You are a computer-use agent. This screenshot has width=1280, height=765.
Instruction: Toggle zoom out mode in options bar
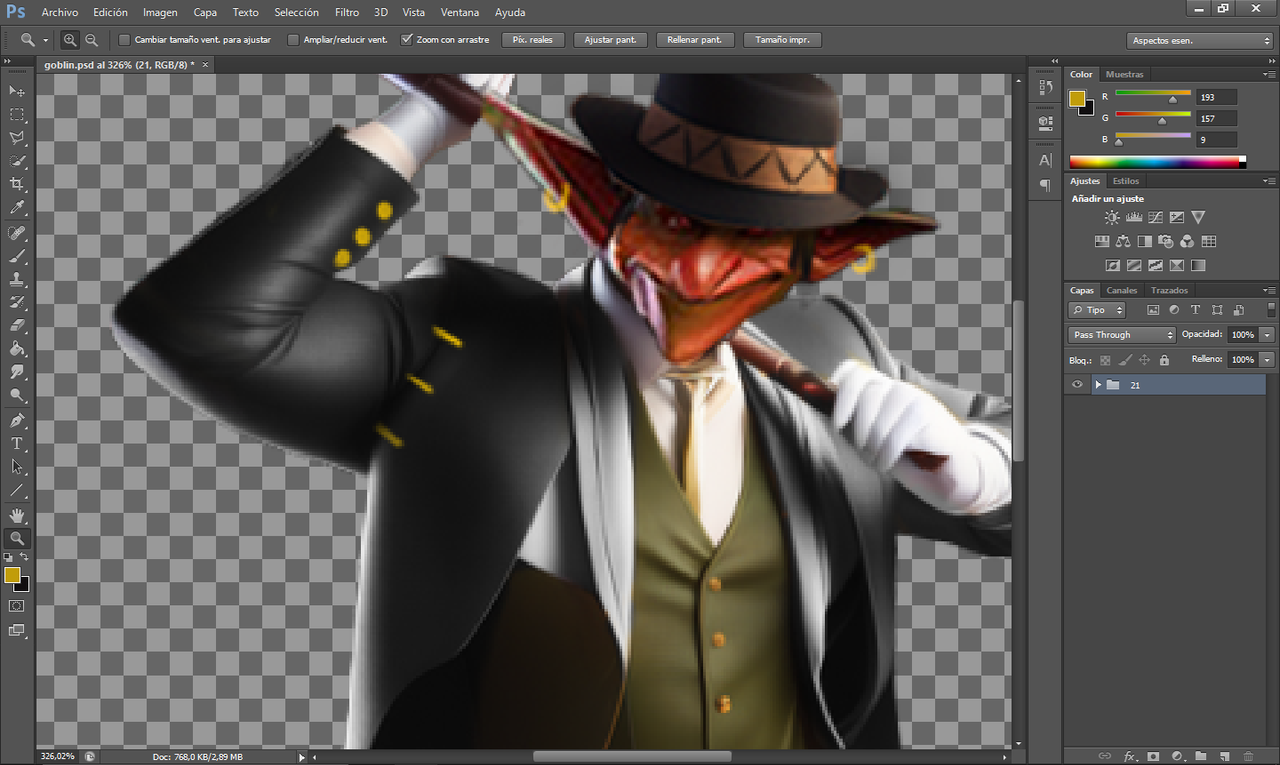pos(91,40)
